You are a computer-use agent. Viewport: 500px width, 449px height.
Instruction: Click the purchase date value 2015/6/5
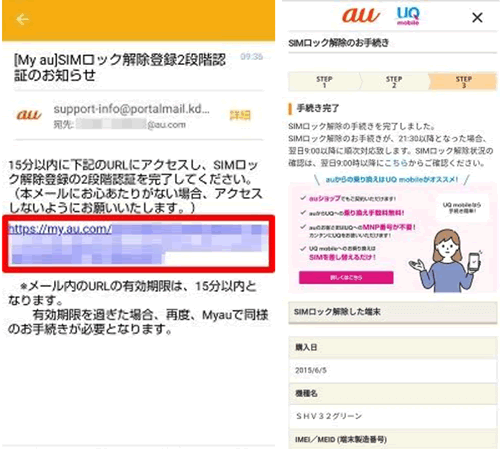(311, 370)
